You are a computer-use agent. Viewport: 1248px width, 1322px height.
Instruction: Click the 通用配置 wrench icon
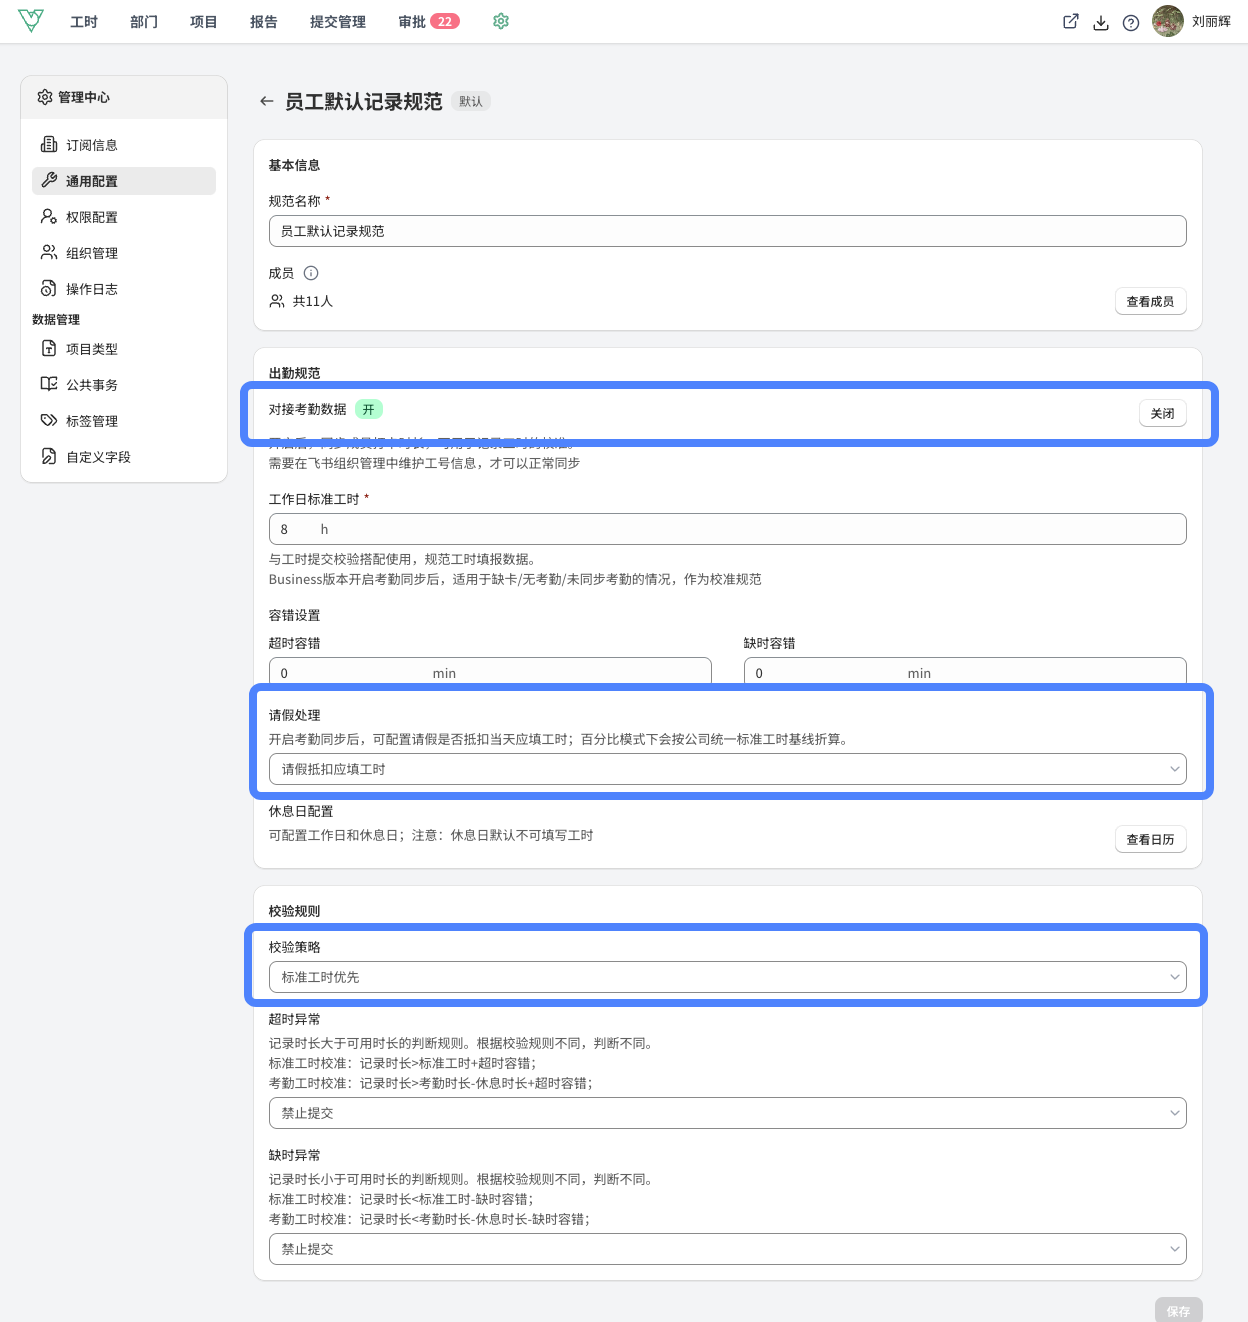[49, 181]
